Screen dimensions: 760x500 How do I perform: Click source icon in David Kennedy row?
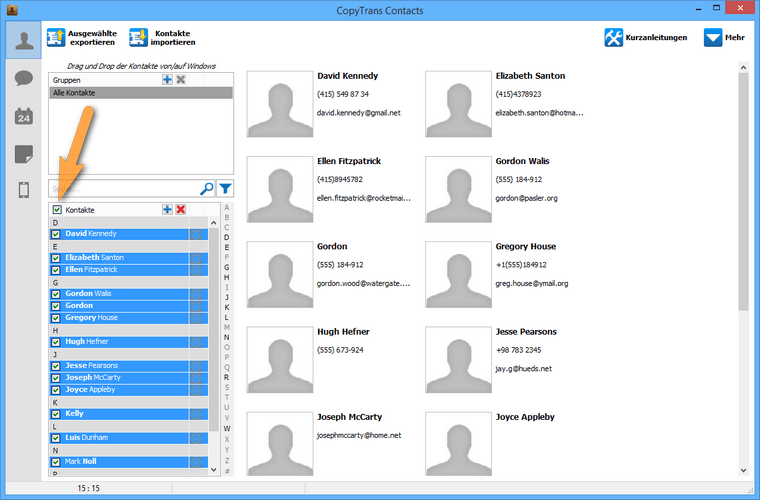tap(196, 234)
